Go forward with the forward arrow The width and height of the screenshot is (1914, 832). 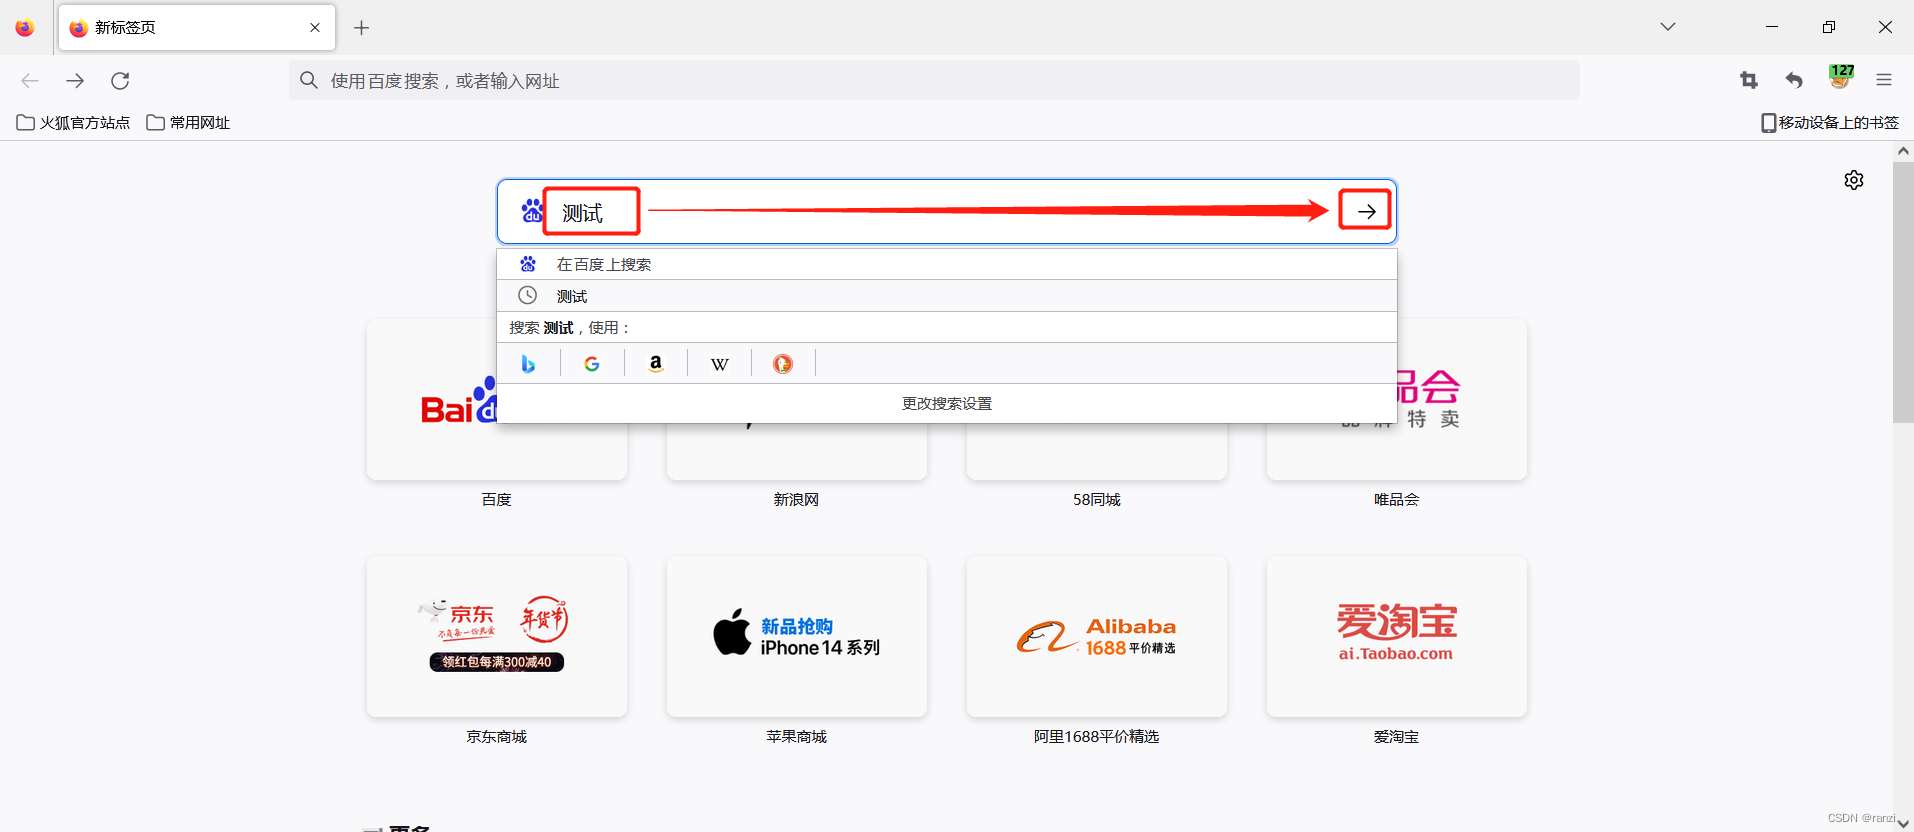click(75, 80)
